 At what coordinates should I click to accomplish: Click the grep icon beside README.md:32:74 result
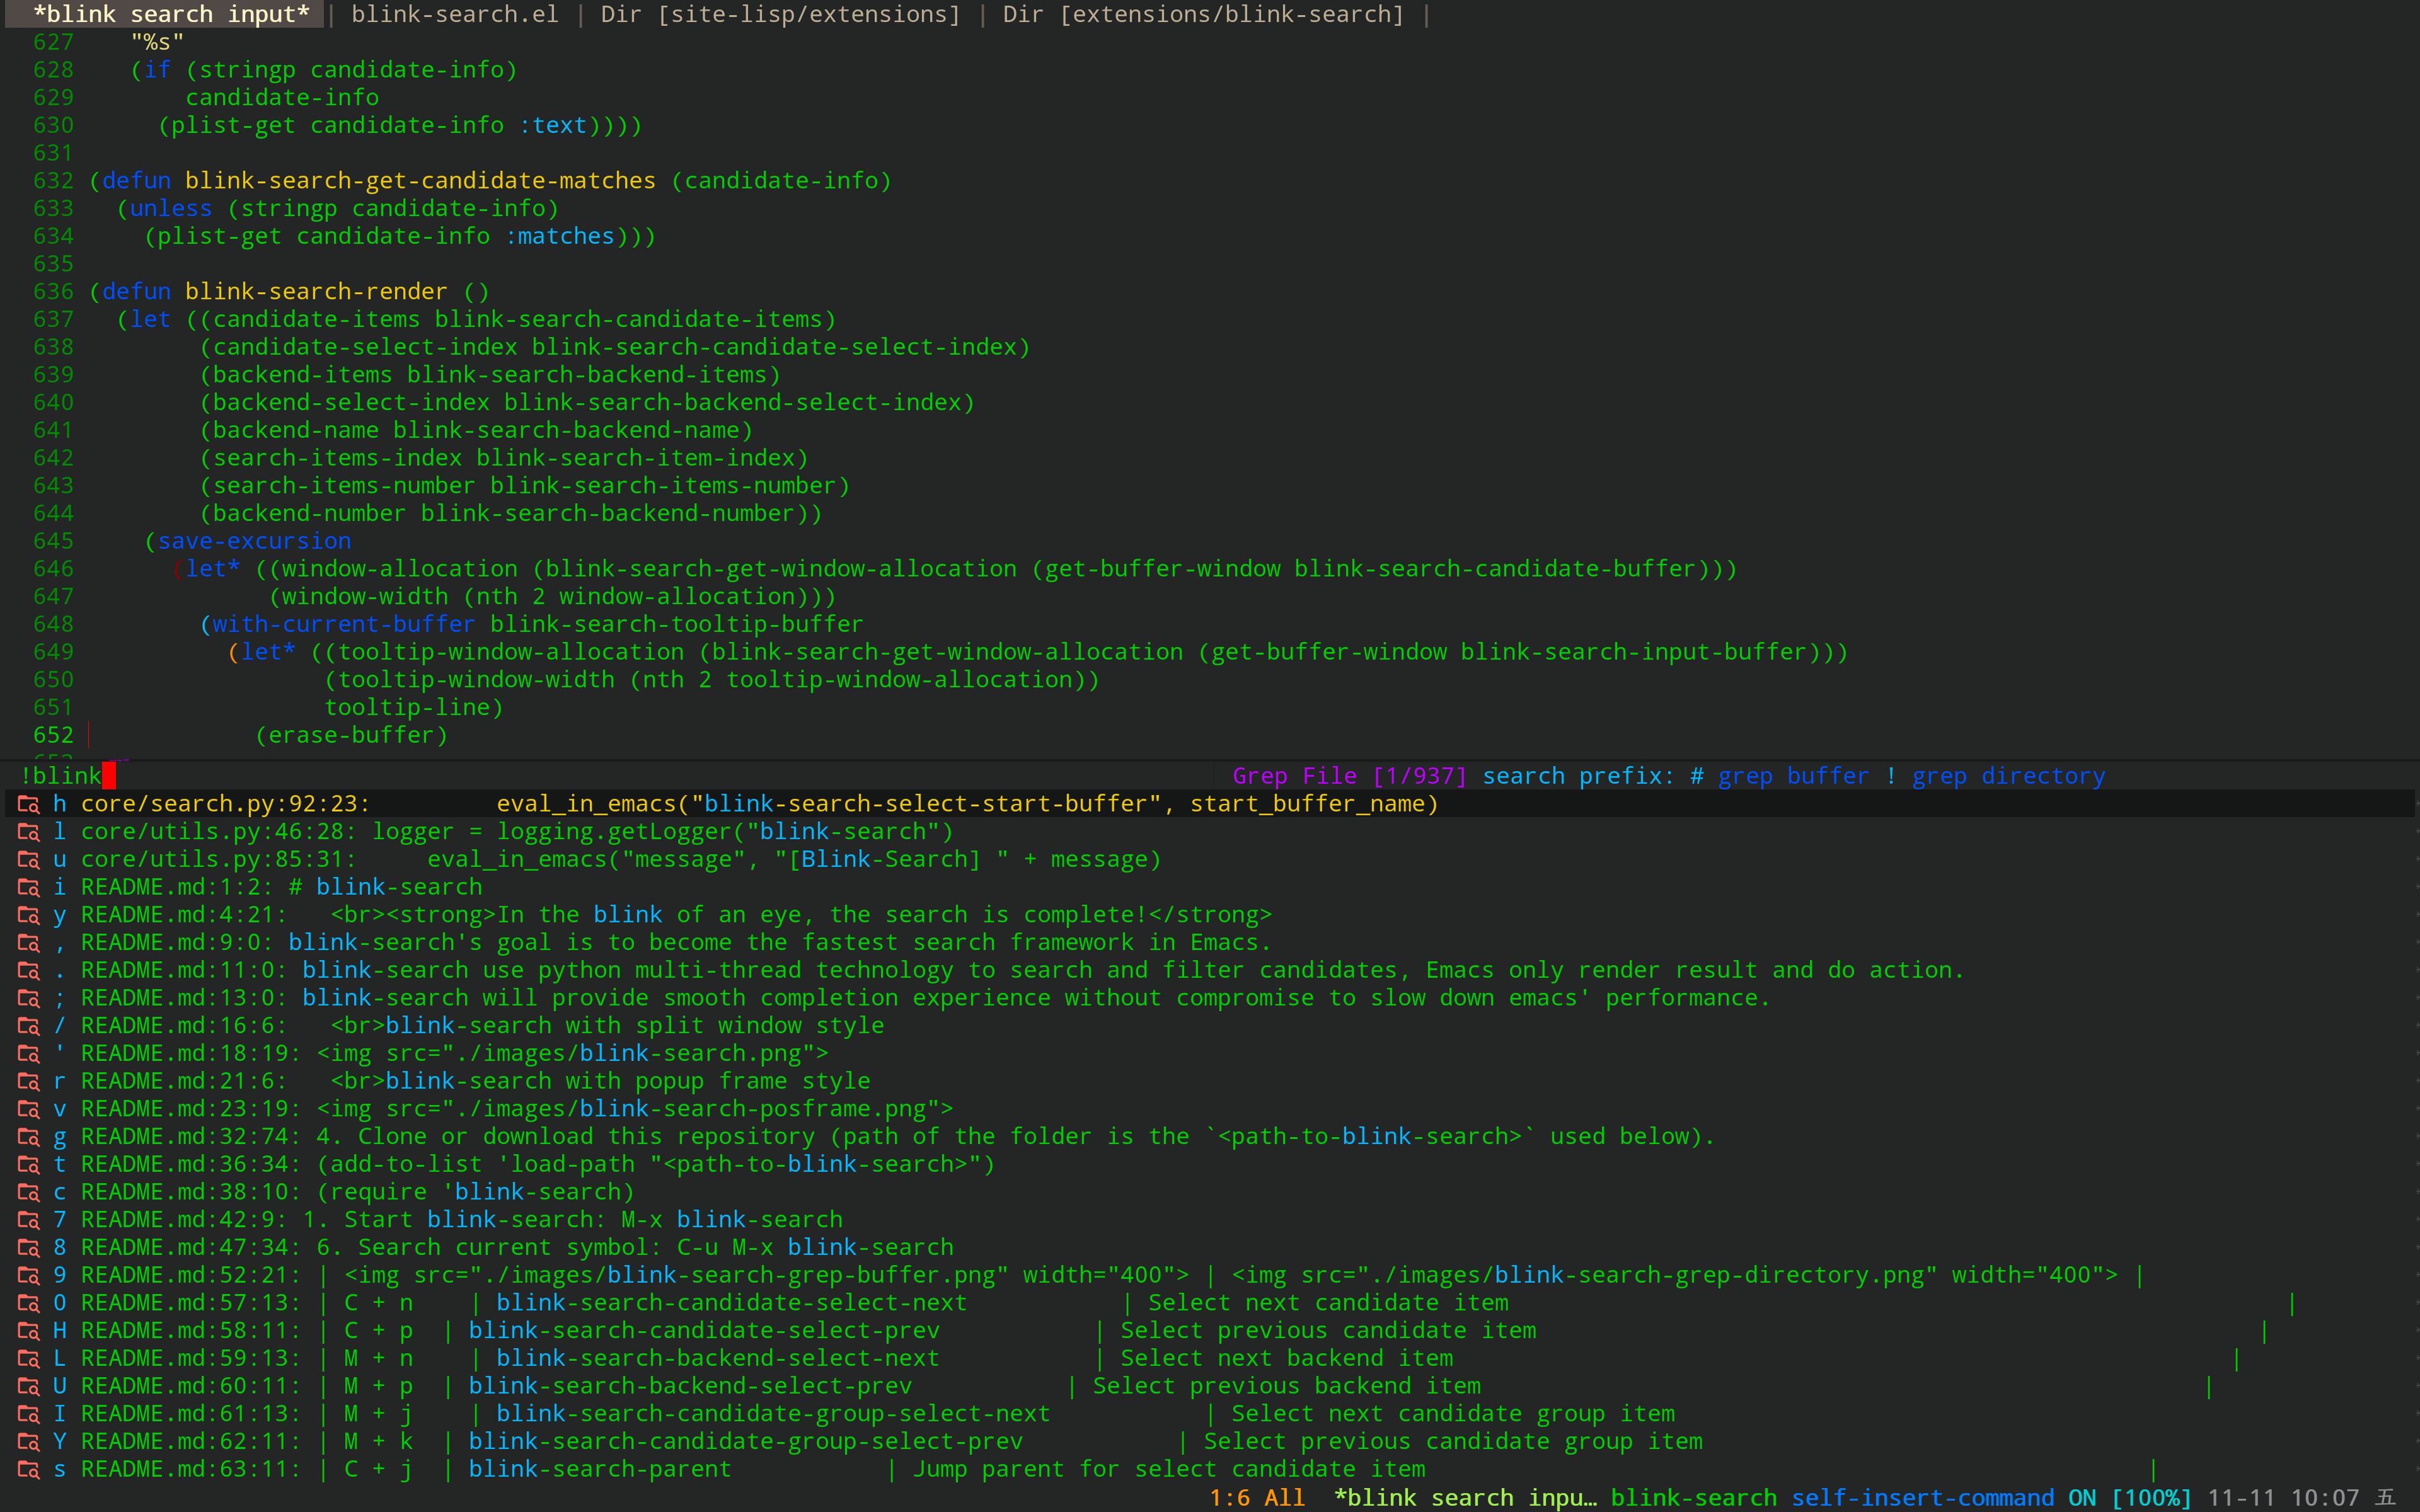(28, 1137)
